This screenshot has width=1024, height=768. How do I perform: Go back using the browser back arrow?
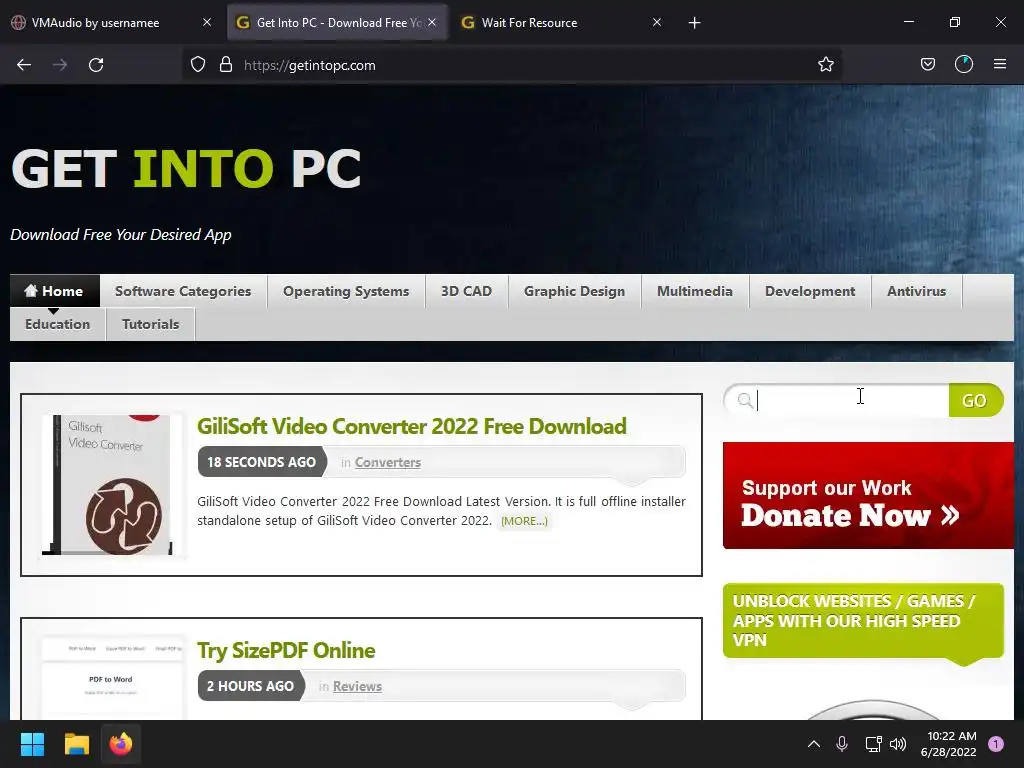[x=24, y=65]
